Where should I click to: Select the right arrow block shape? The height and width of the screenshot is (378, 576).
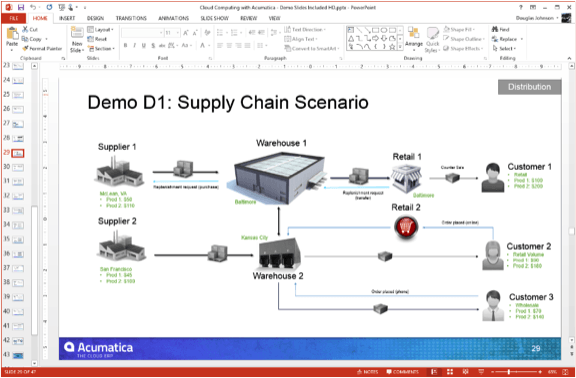(x=375, y=38)
